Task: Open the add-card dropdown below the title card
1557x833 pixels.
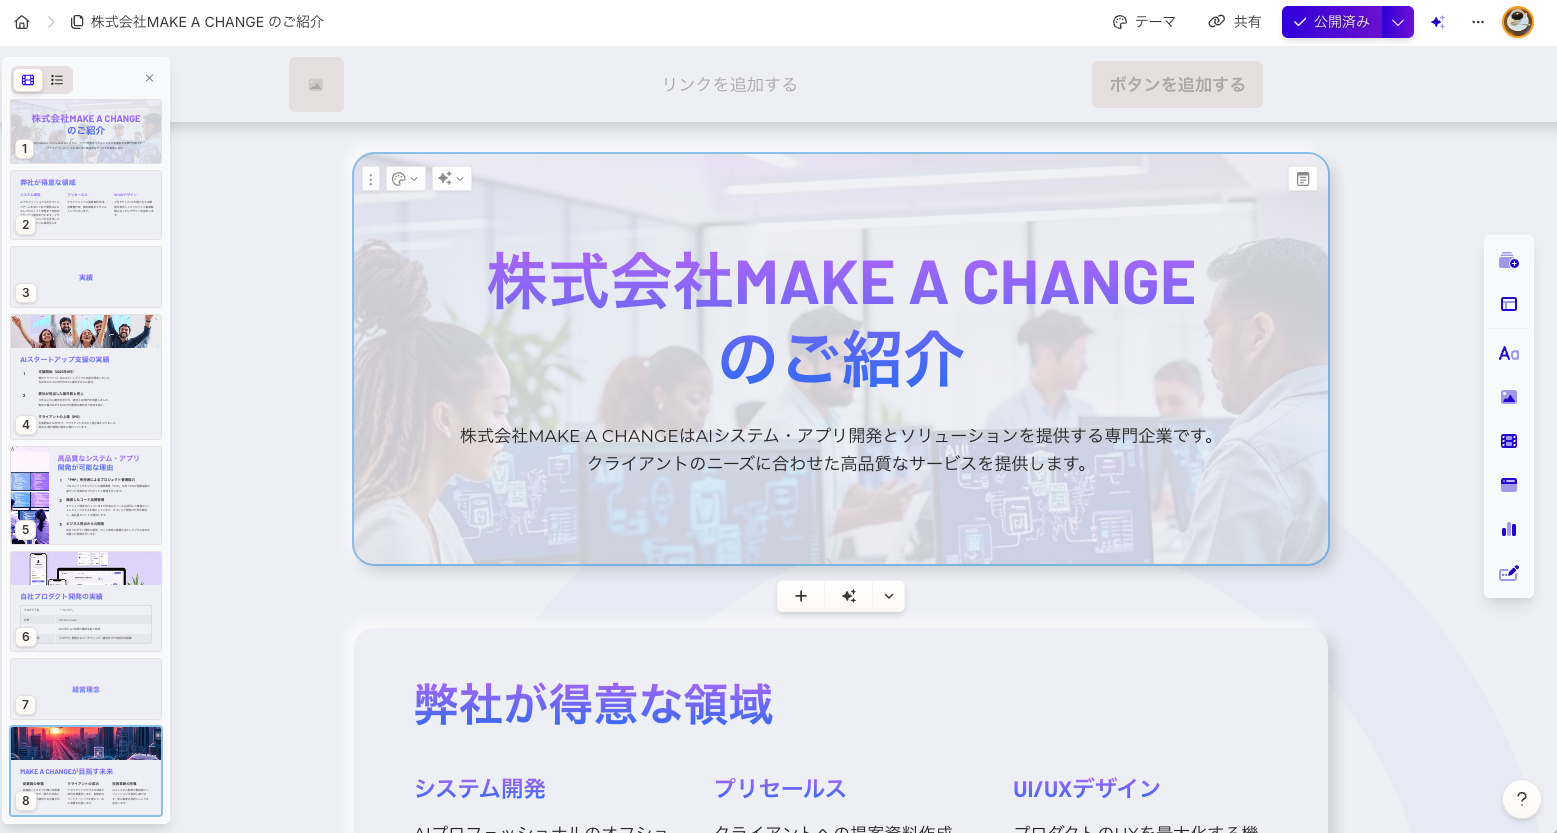Action: tap(888, 596)
